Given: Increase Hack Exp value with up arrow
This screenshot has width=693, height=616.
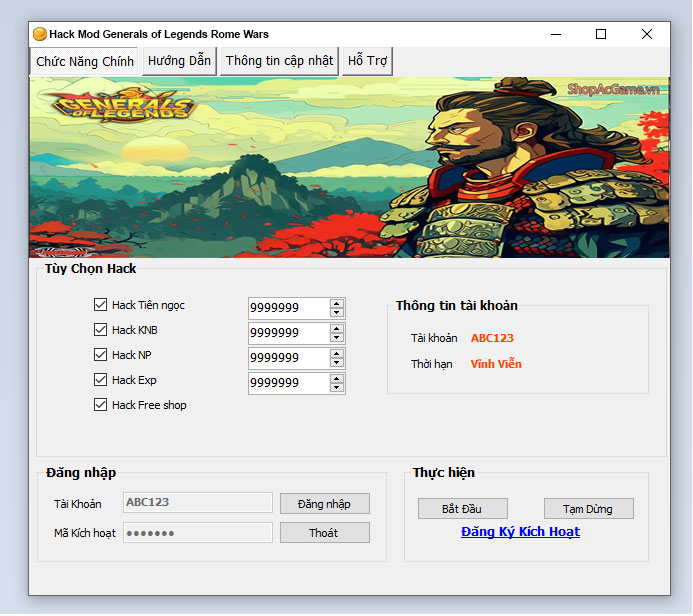Looking at the screenshot, I should coord(337,379).
